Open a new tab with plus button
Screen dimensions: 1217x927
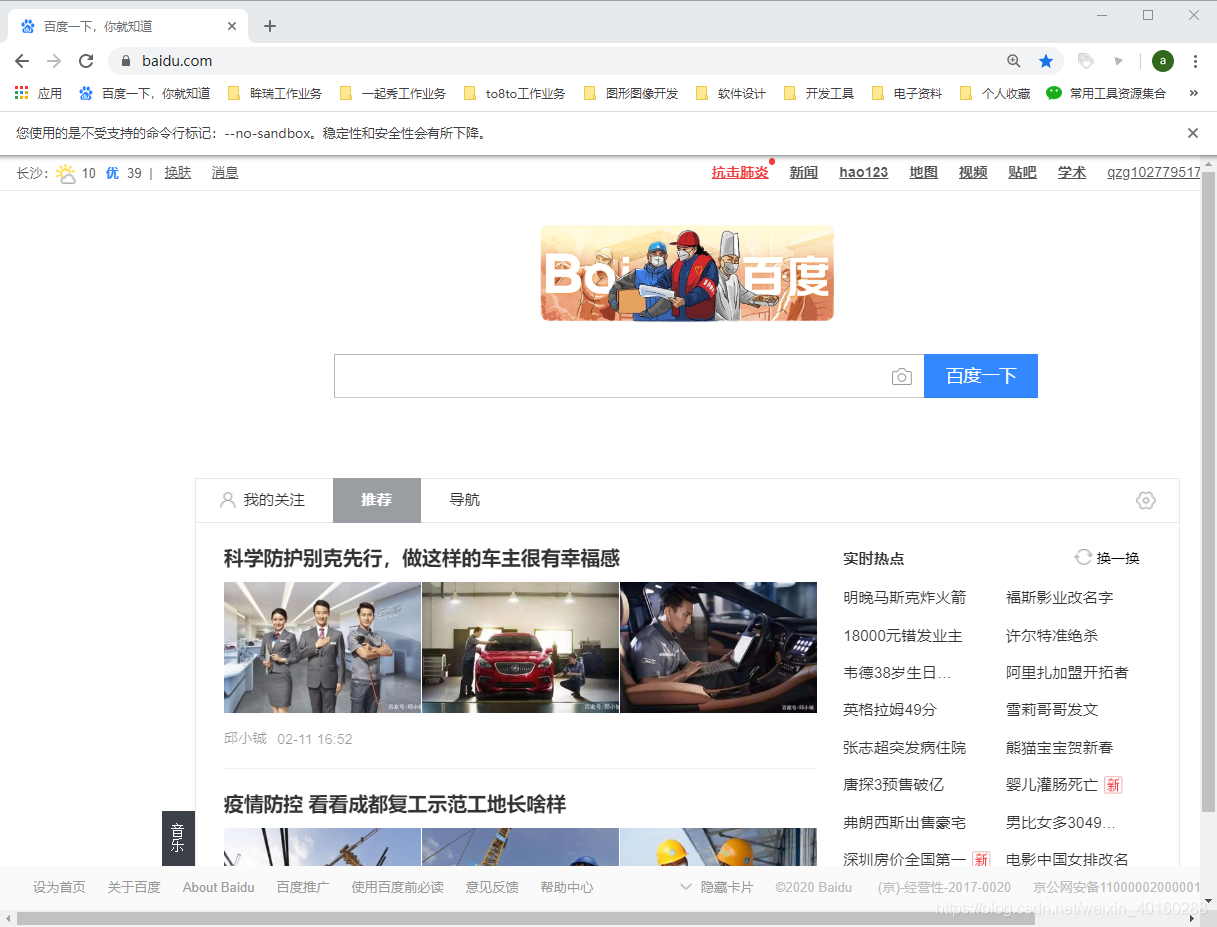pyautogui.click(x=270, y=26)
